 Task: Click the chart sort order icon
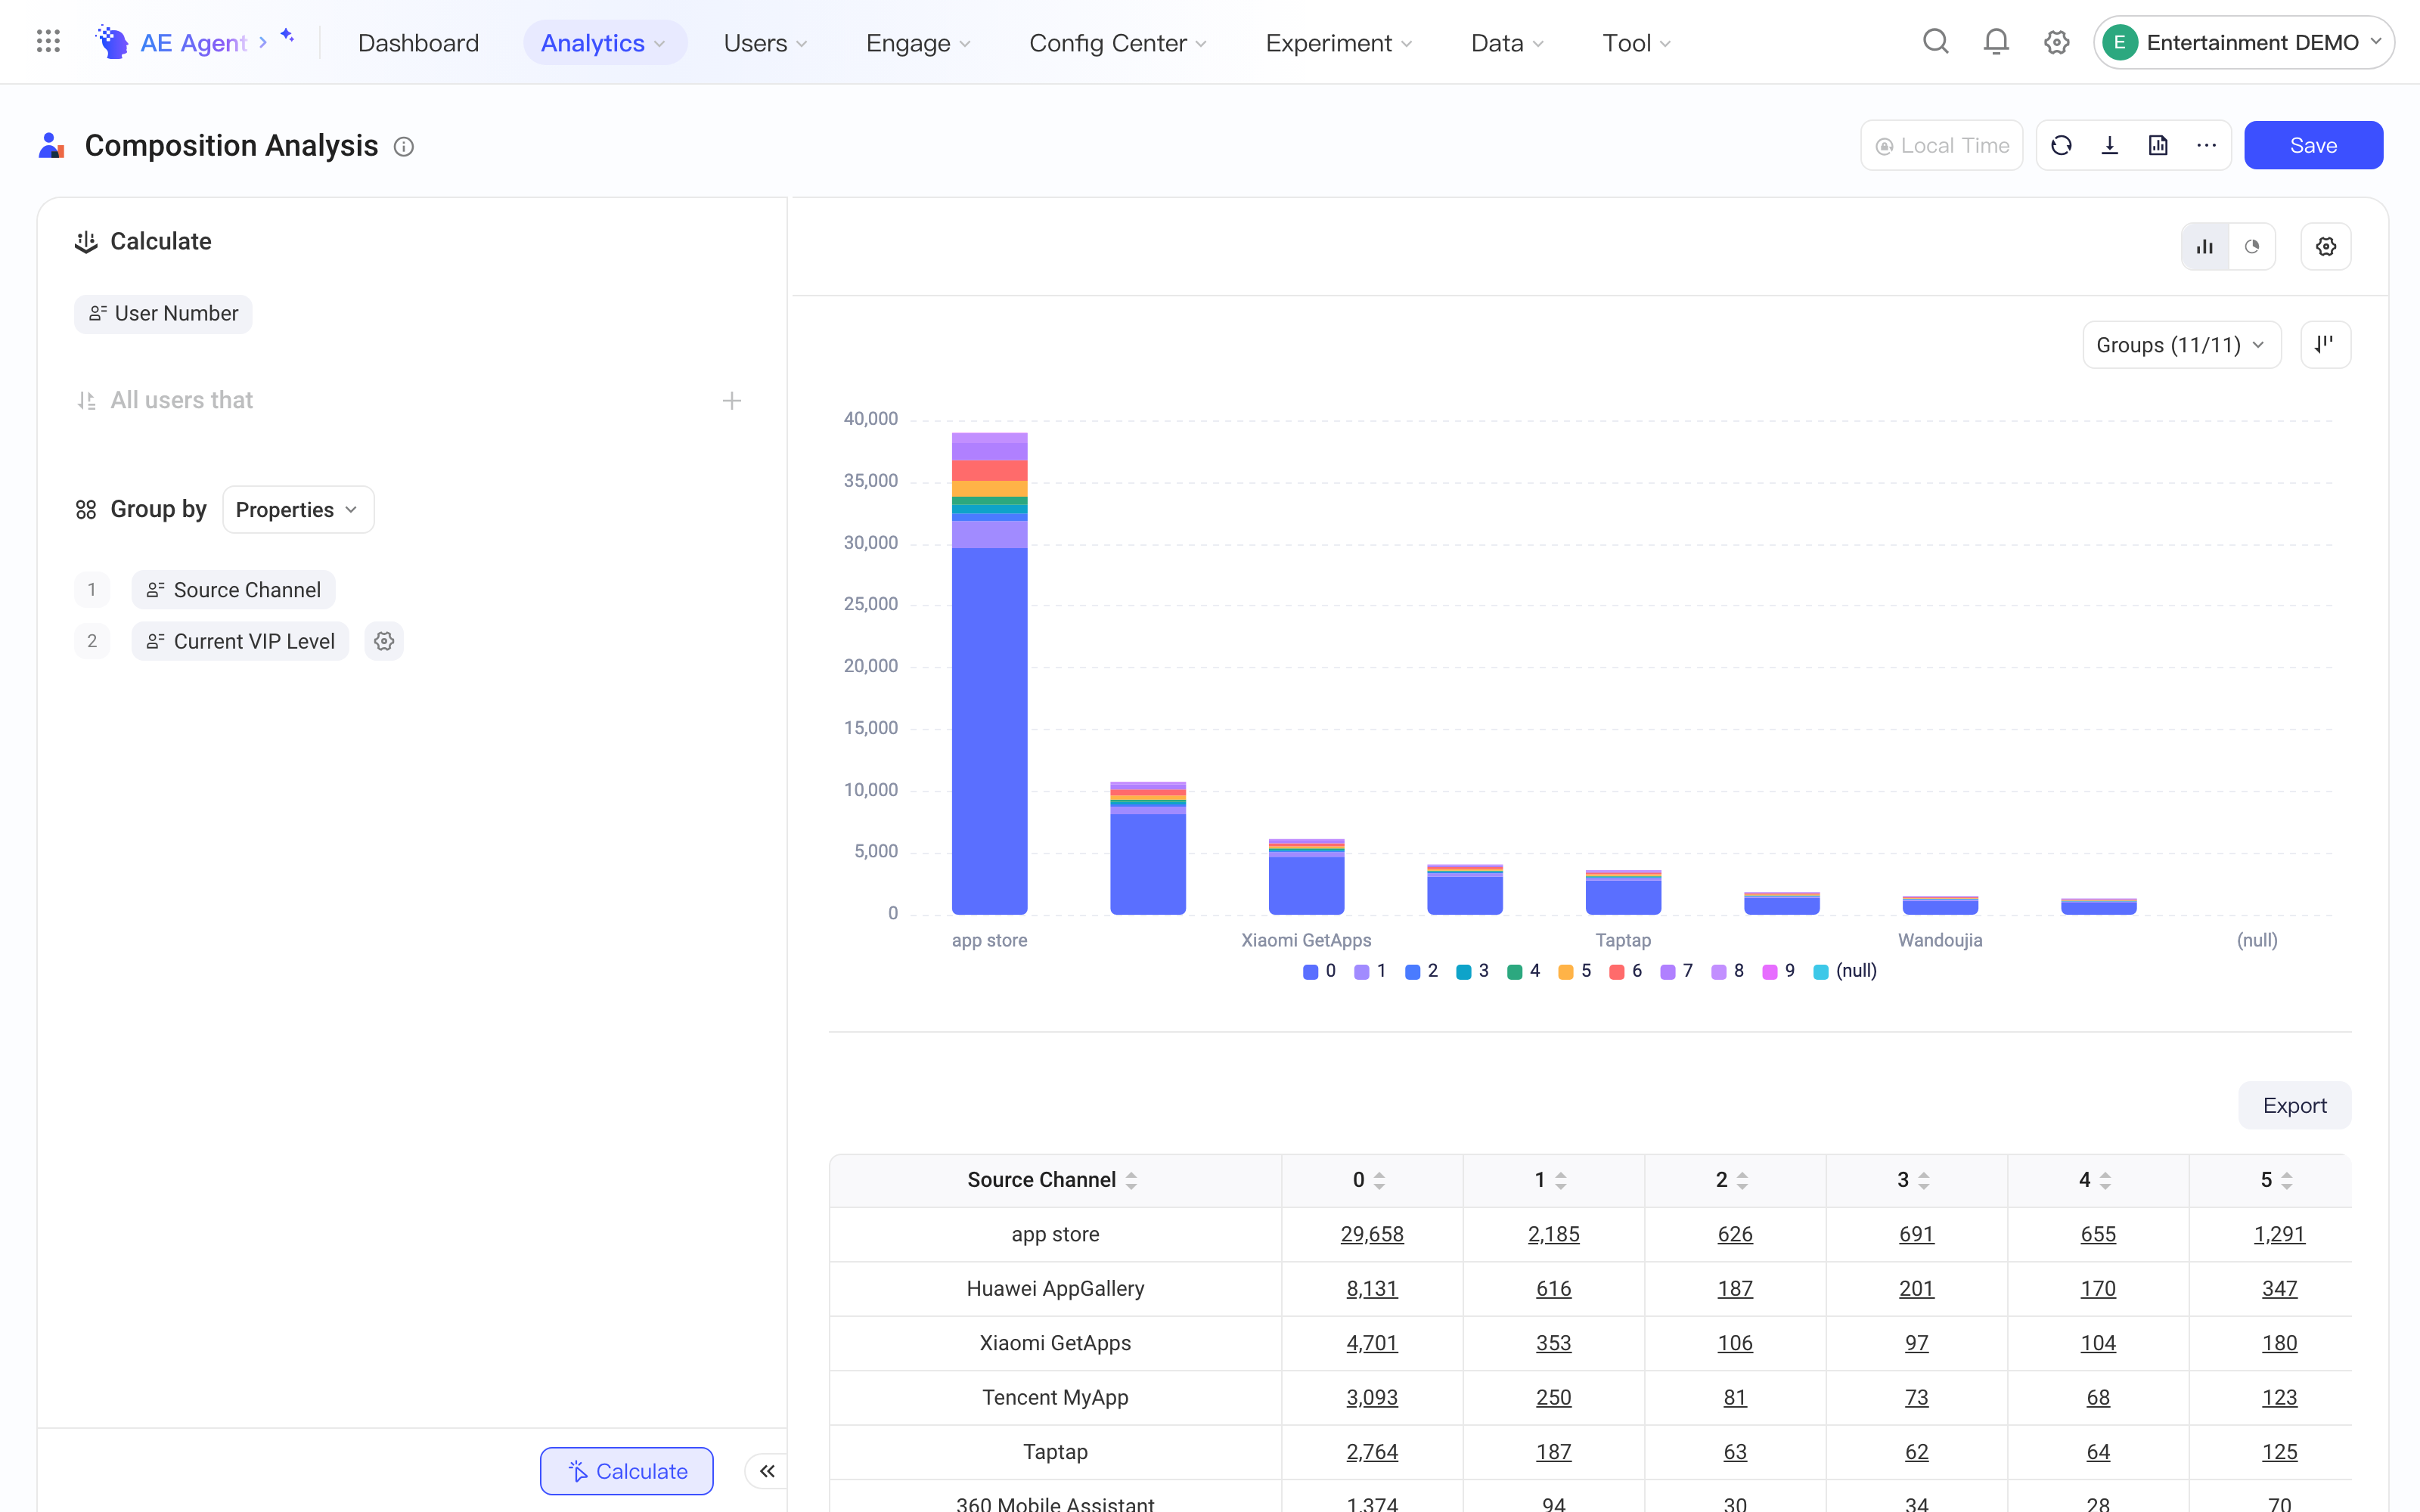pos(2325,345)
